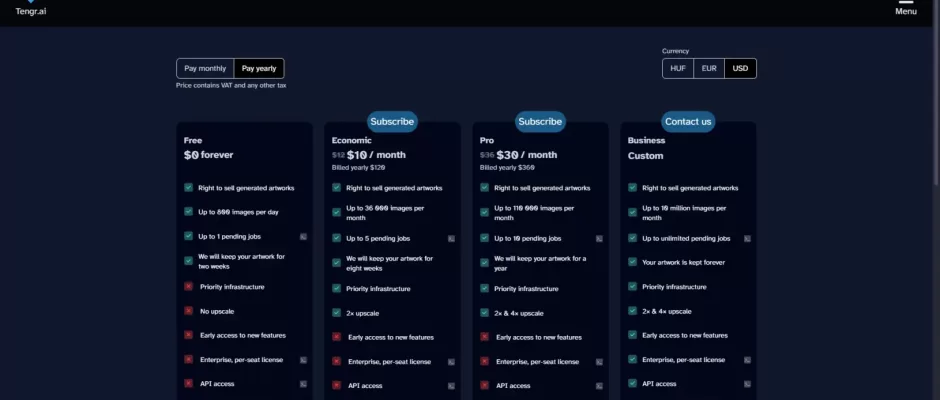Image resolution: width=940 pixels, height=400 pixels.
Task: Click Free plan 'No upscale' text
Action: point(217,311)
